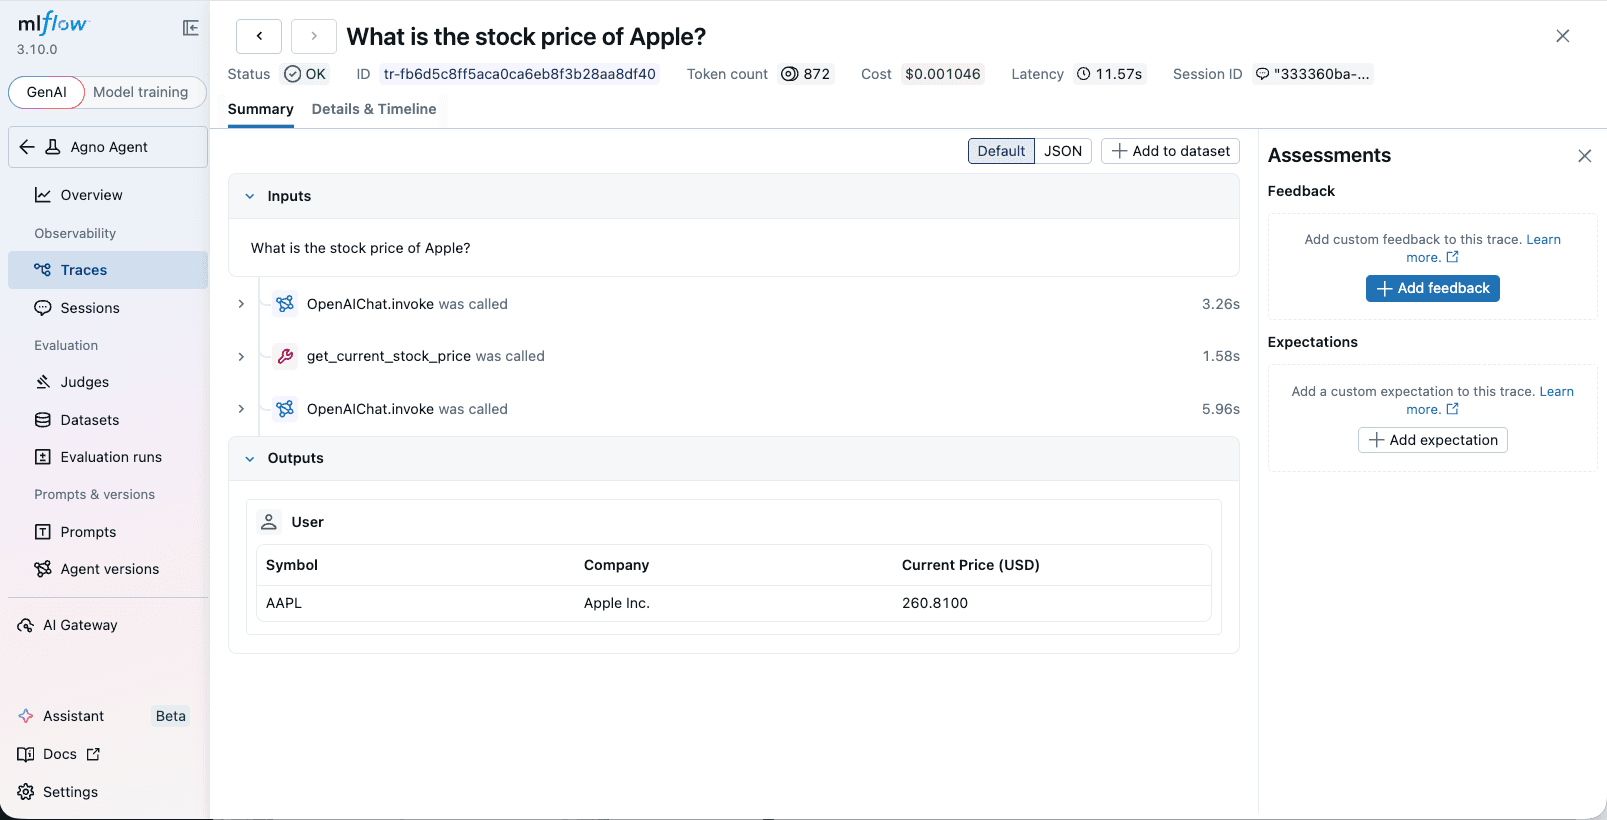Open Agent versions
1607x820 pixels.
[x=108, y=569]
